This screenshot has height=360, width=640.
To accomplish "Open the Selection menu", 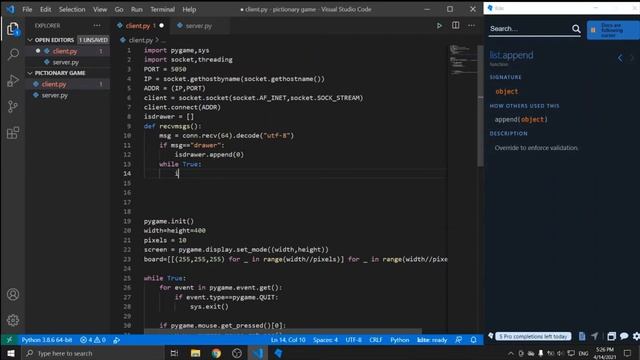I will [72, 9].
